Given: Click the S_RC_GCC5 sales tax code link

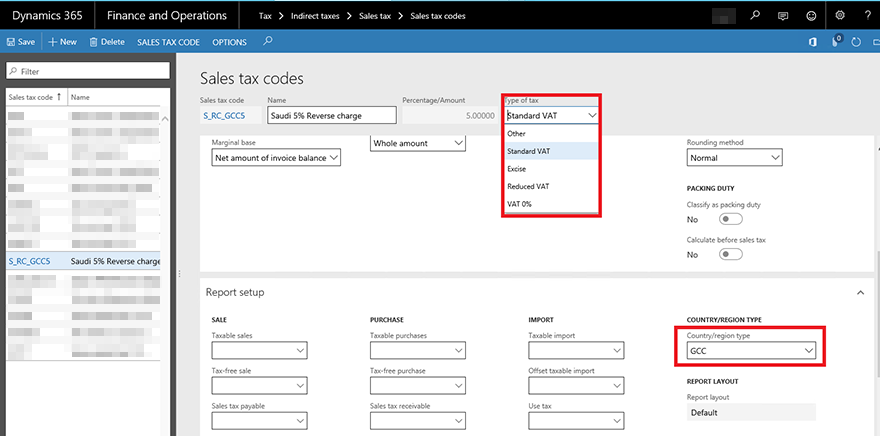Looking at the screenshot, I should [224, 116].
